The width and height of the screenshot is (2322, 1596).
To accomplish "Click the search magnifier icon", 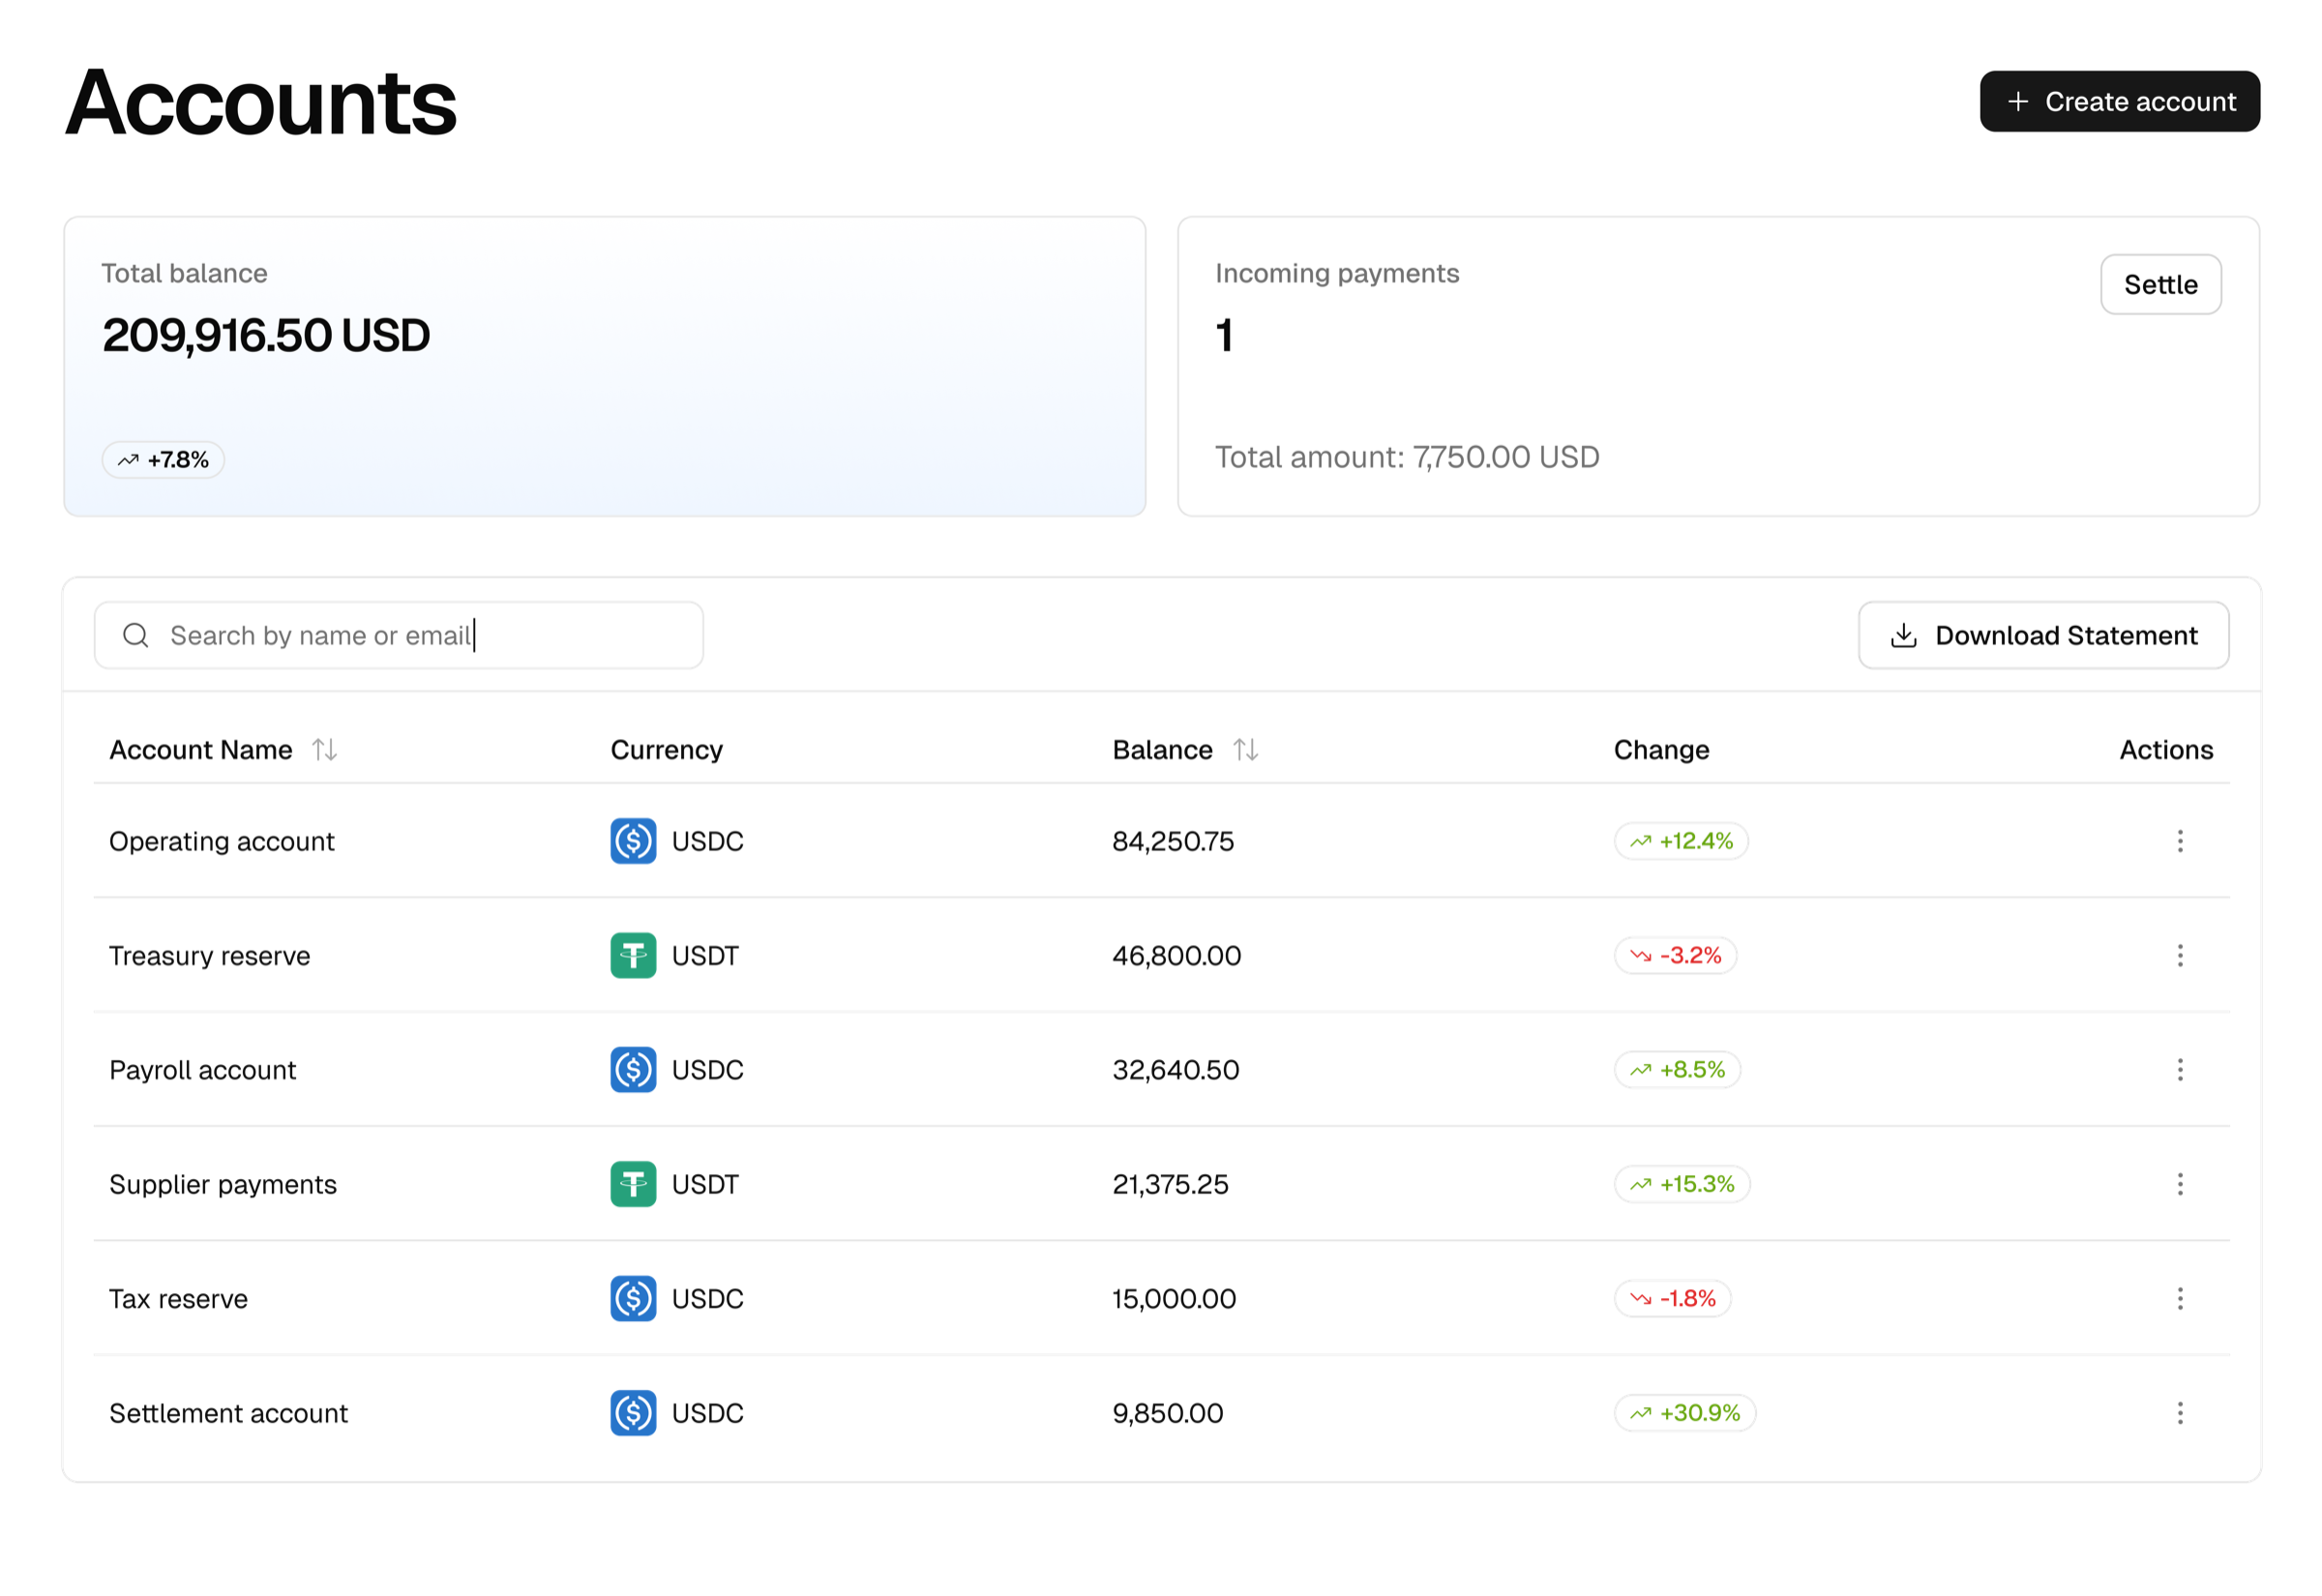I will (136, 635).
